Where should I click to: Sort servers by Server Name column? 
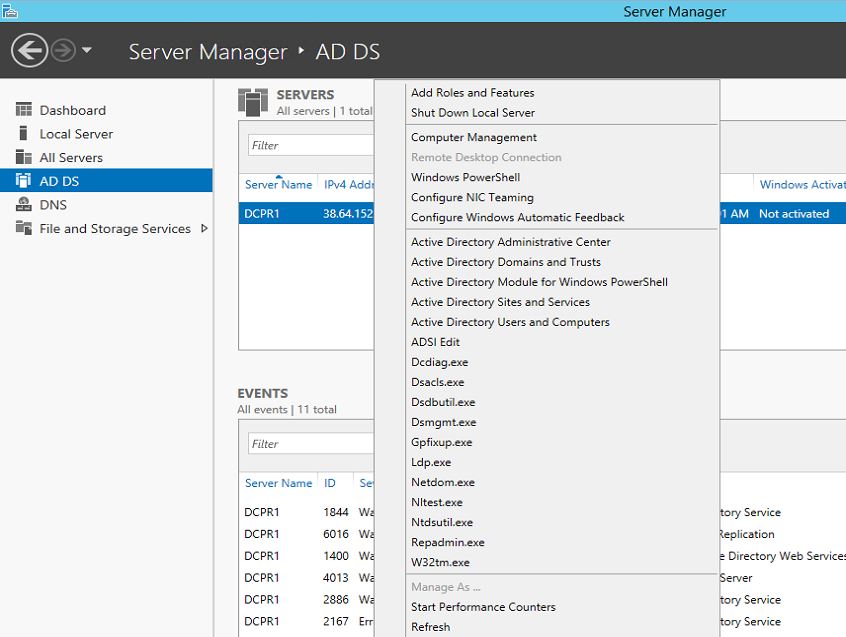coord(278,185)
